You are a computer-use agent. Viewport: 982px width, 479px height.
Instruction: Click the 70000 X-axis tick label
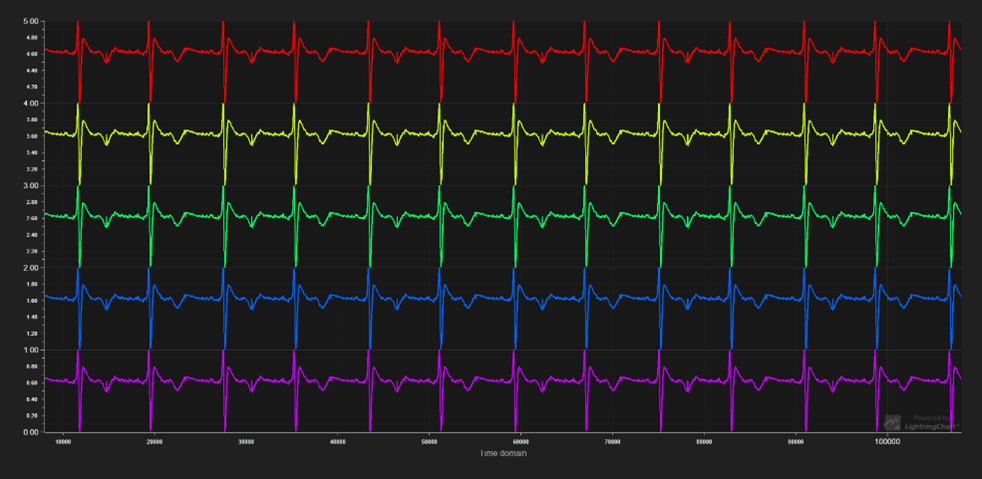(612, 441)
